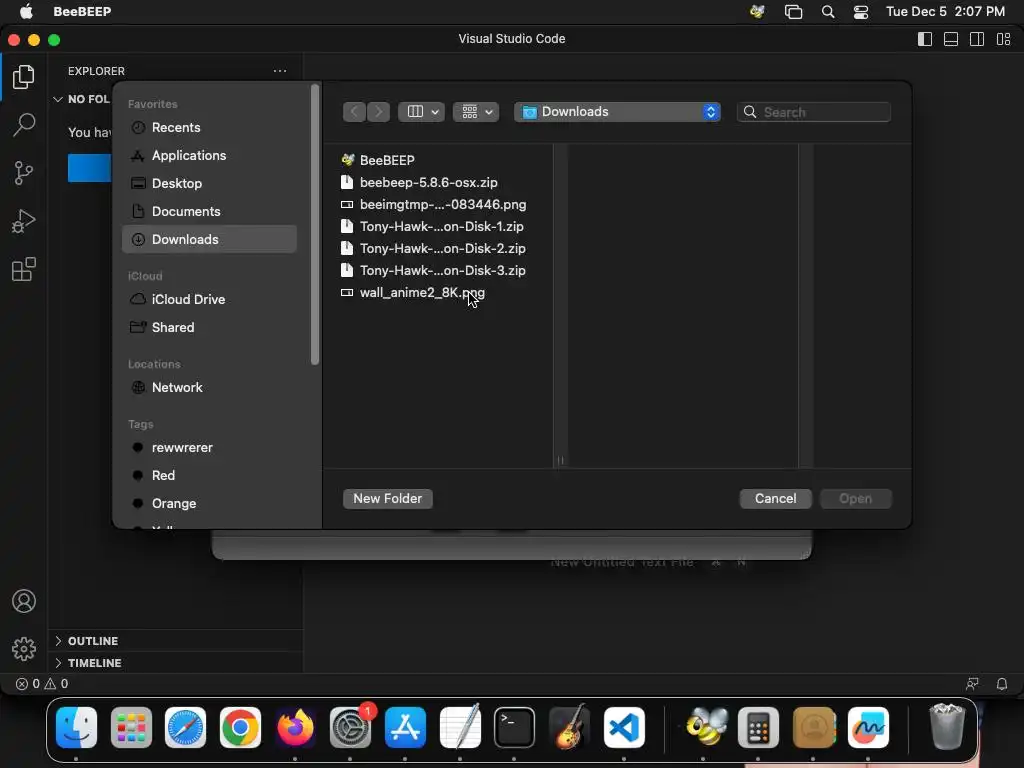Open Visual Studio Code from Dock
Screen dimensions: 1024x768
pyautogui.click(x=624, y=728)
